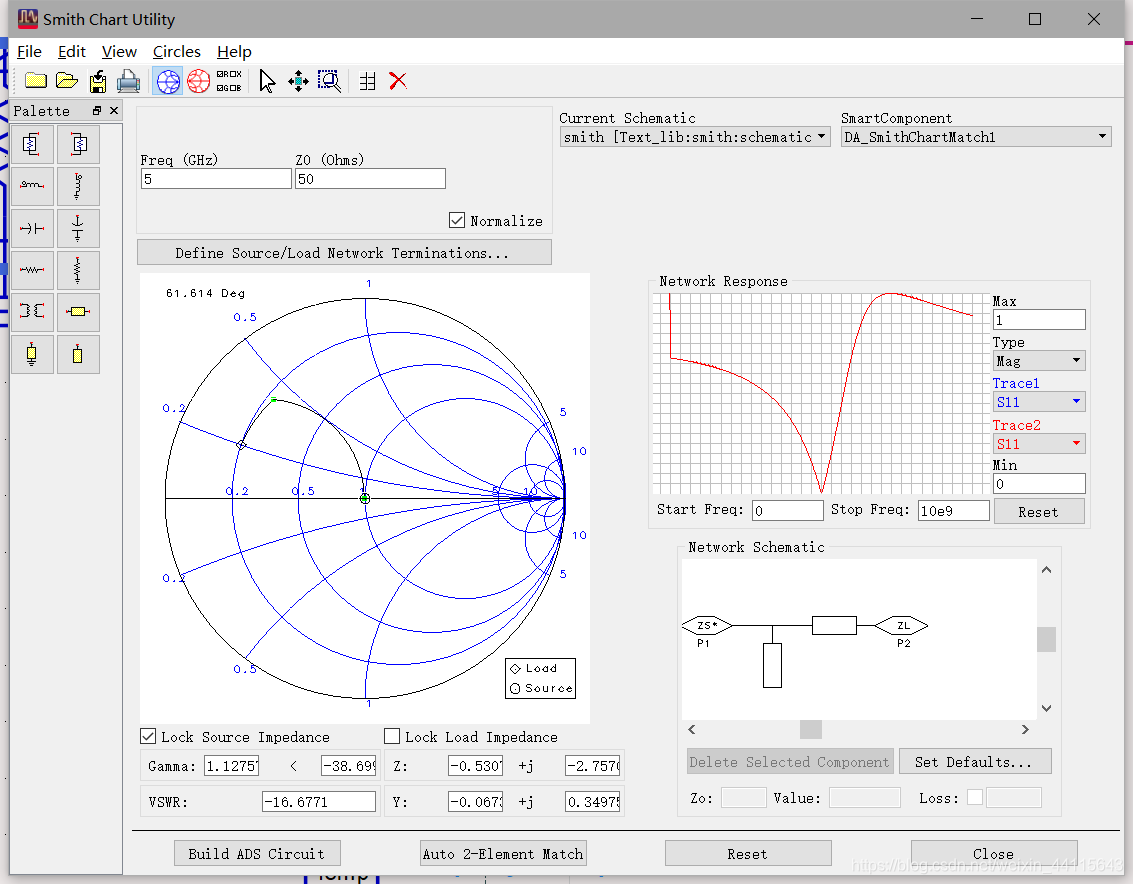Click the Set Defaults button
This screenshot has width=1133, height=884.
(975, 762)
